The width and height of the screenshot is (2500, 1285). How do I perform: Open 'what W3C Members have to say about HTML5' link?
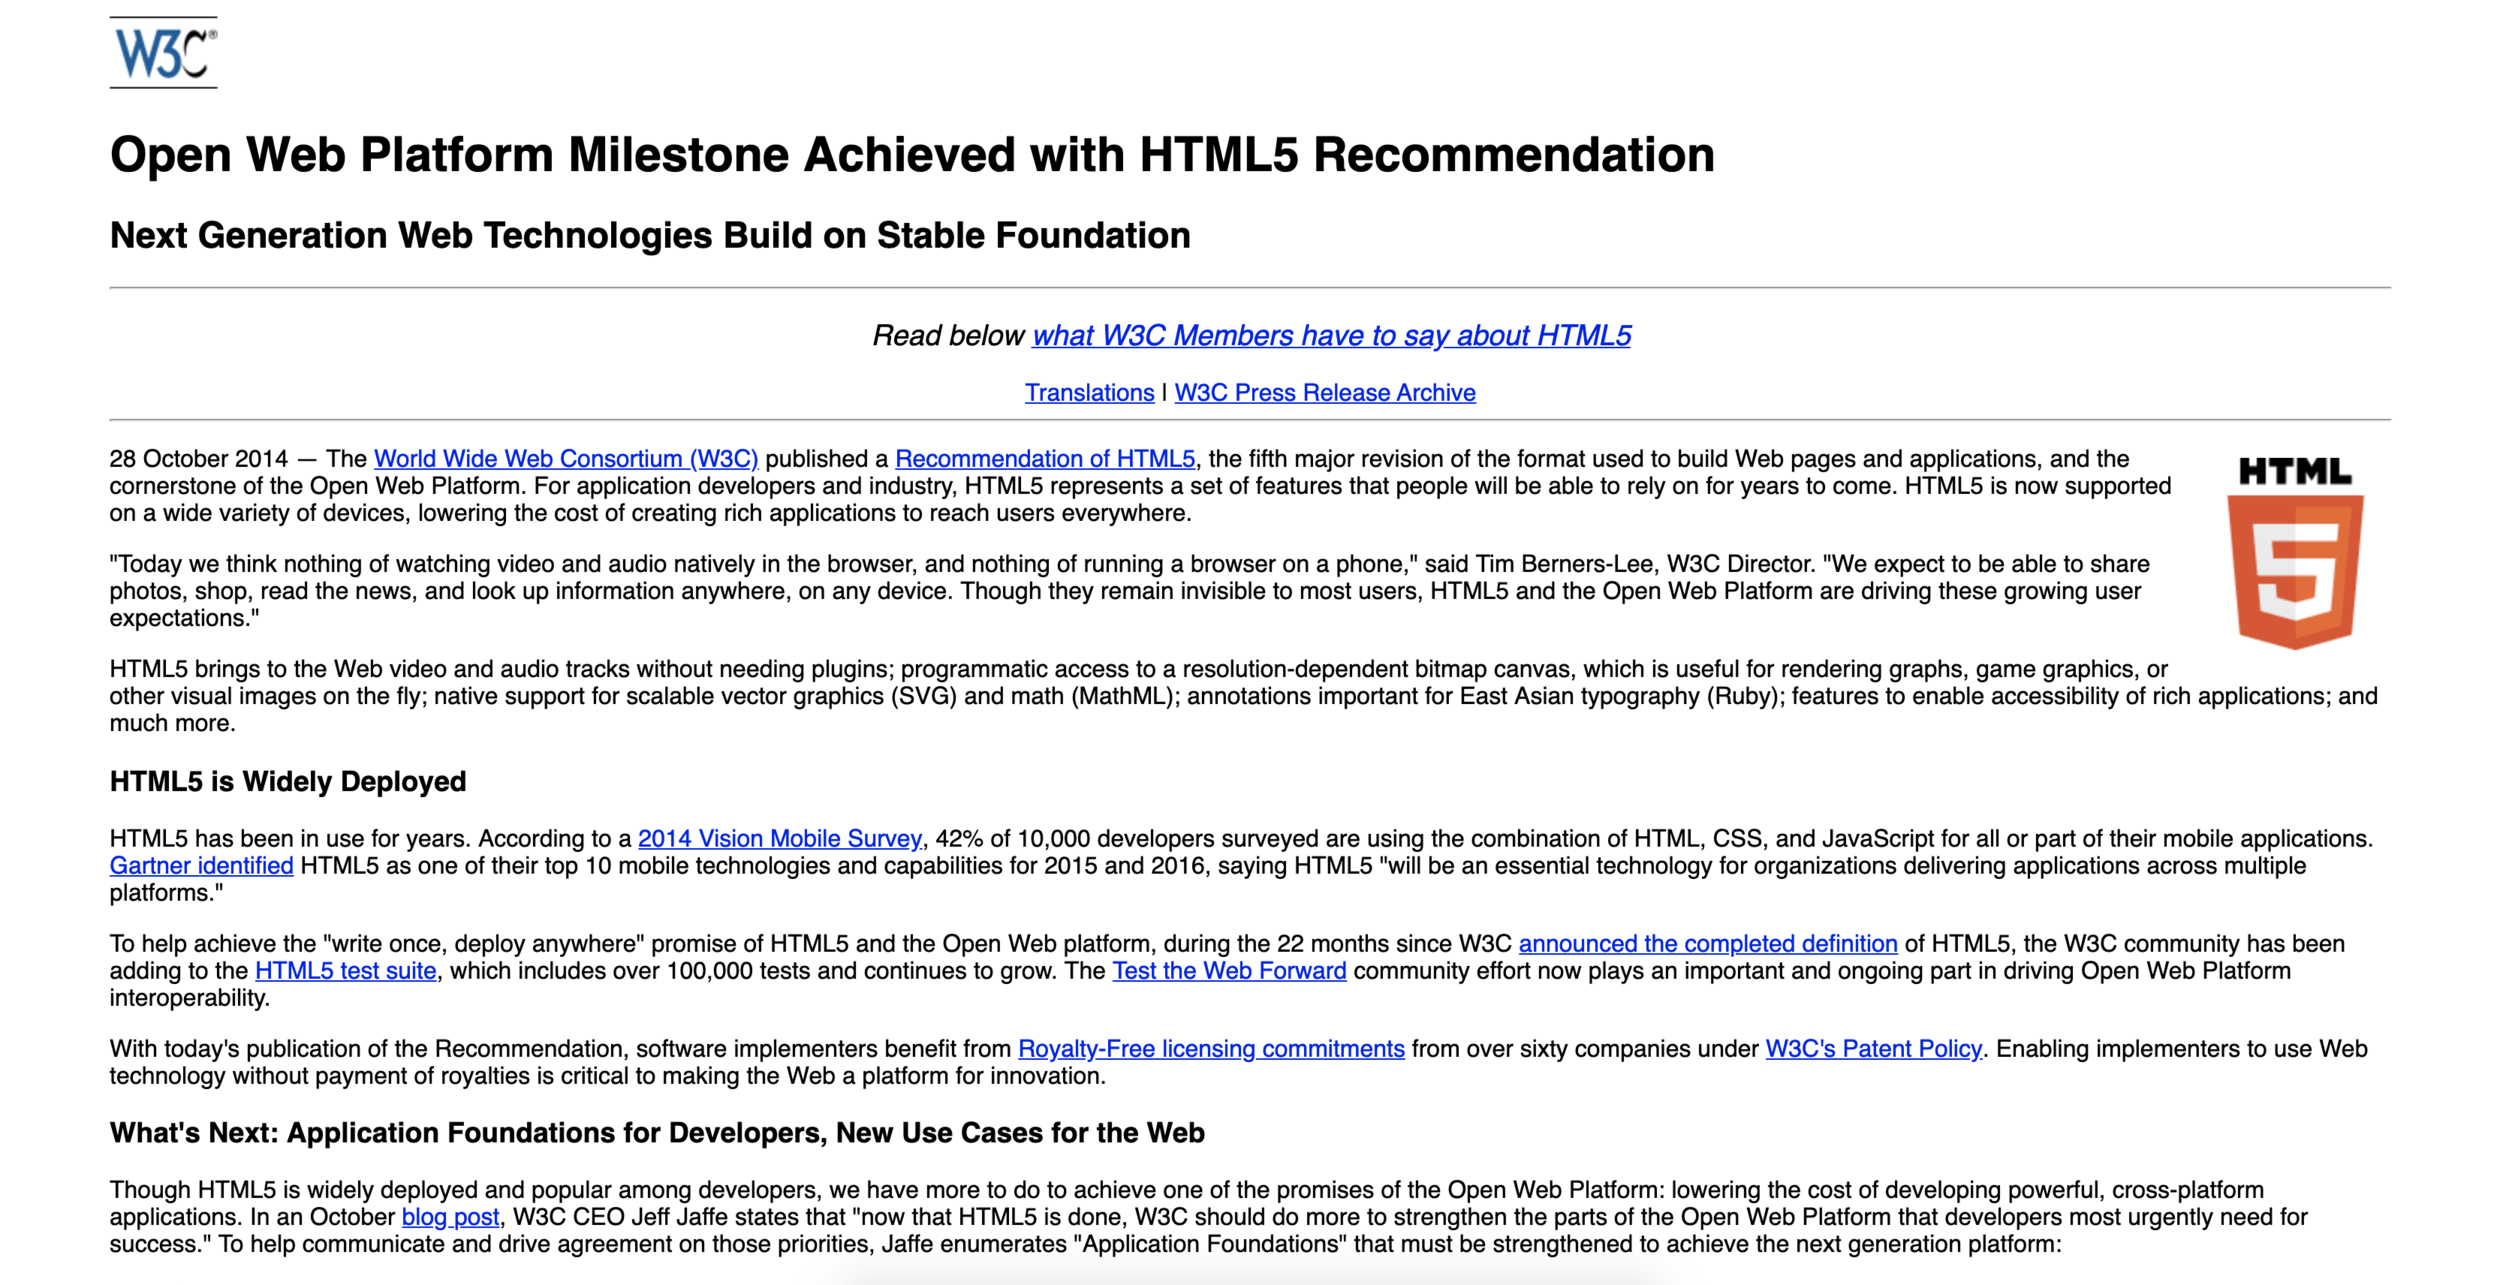click(x=1331, y=336)
